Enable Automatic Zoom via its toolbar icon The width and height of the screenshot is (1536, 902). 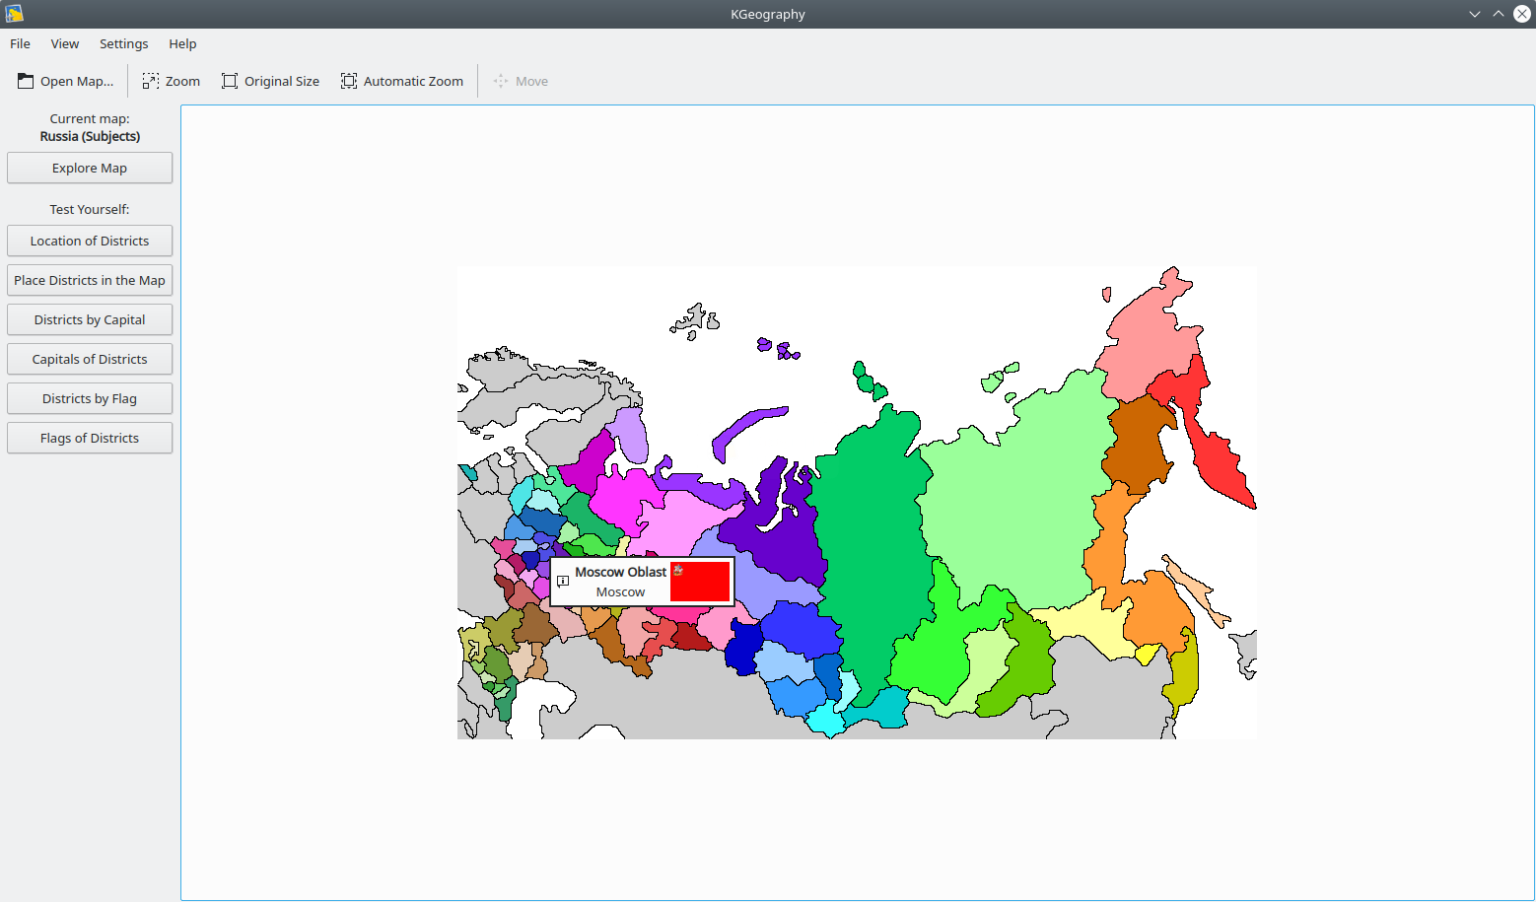[348, 80]
